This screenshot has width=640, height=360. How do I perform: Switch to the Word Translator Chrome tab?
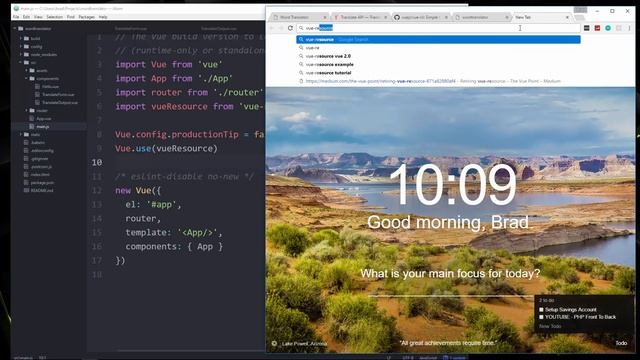point(298,17)
